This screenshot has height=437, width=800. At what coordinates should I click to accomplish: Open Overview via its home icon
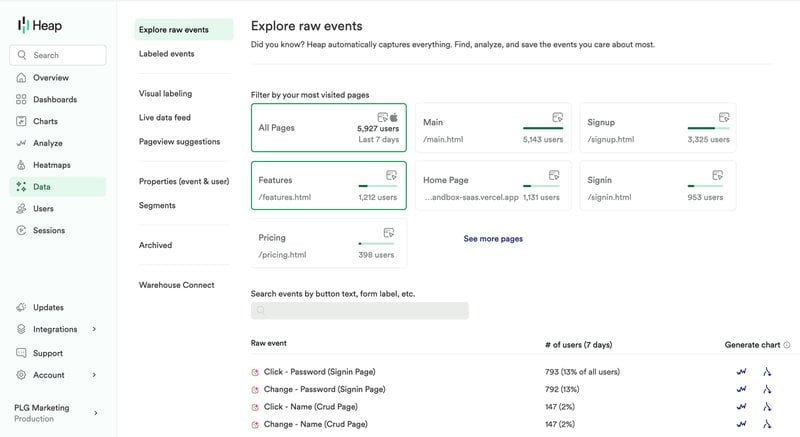tap(21, 78)
